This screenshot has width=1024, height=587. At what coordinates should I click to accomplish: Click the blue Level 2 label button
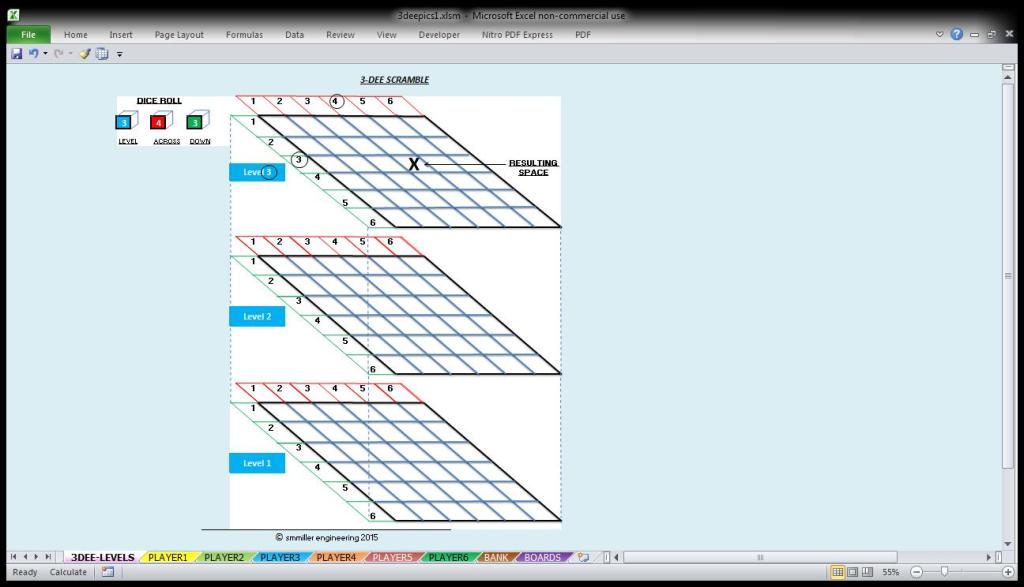pos(257,317)
